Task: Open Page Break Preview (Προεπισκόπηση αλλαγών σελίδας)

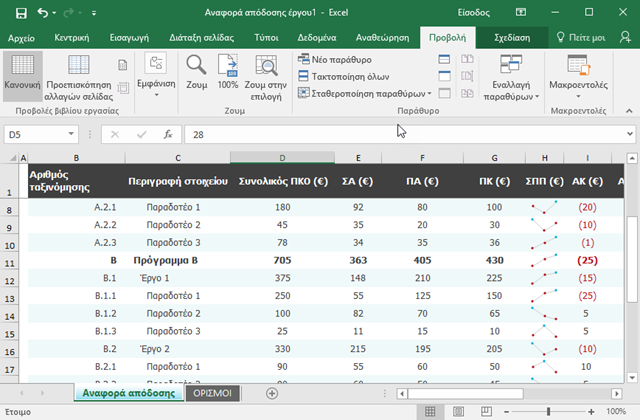Action: pyautogui.click(x=78, y=78)
